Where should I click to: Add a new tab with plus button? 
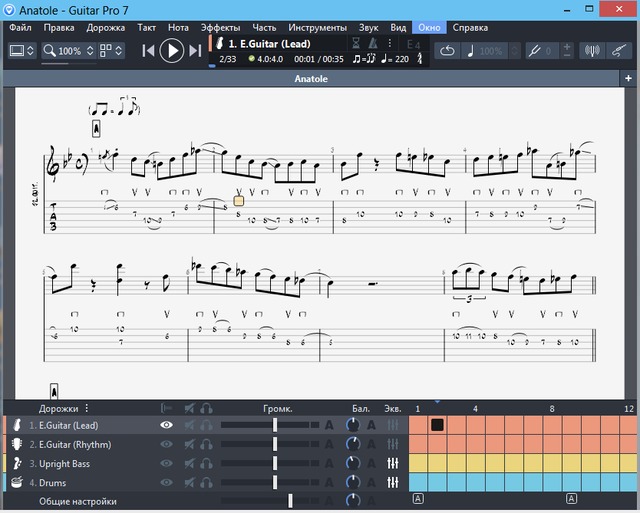629,78
